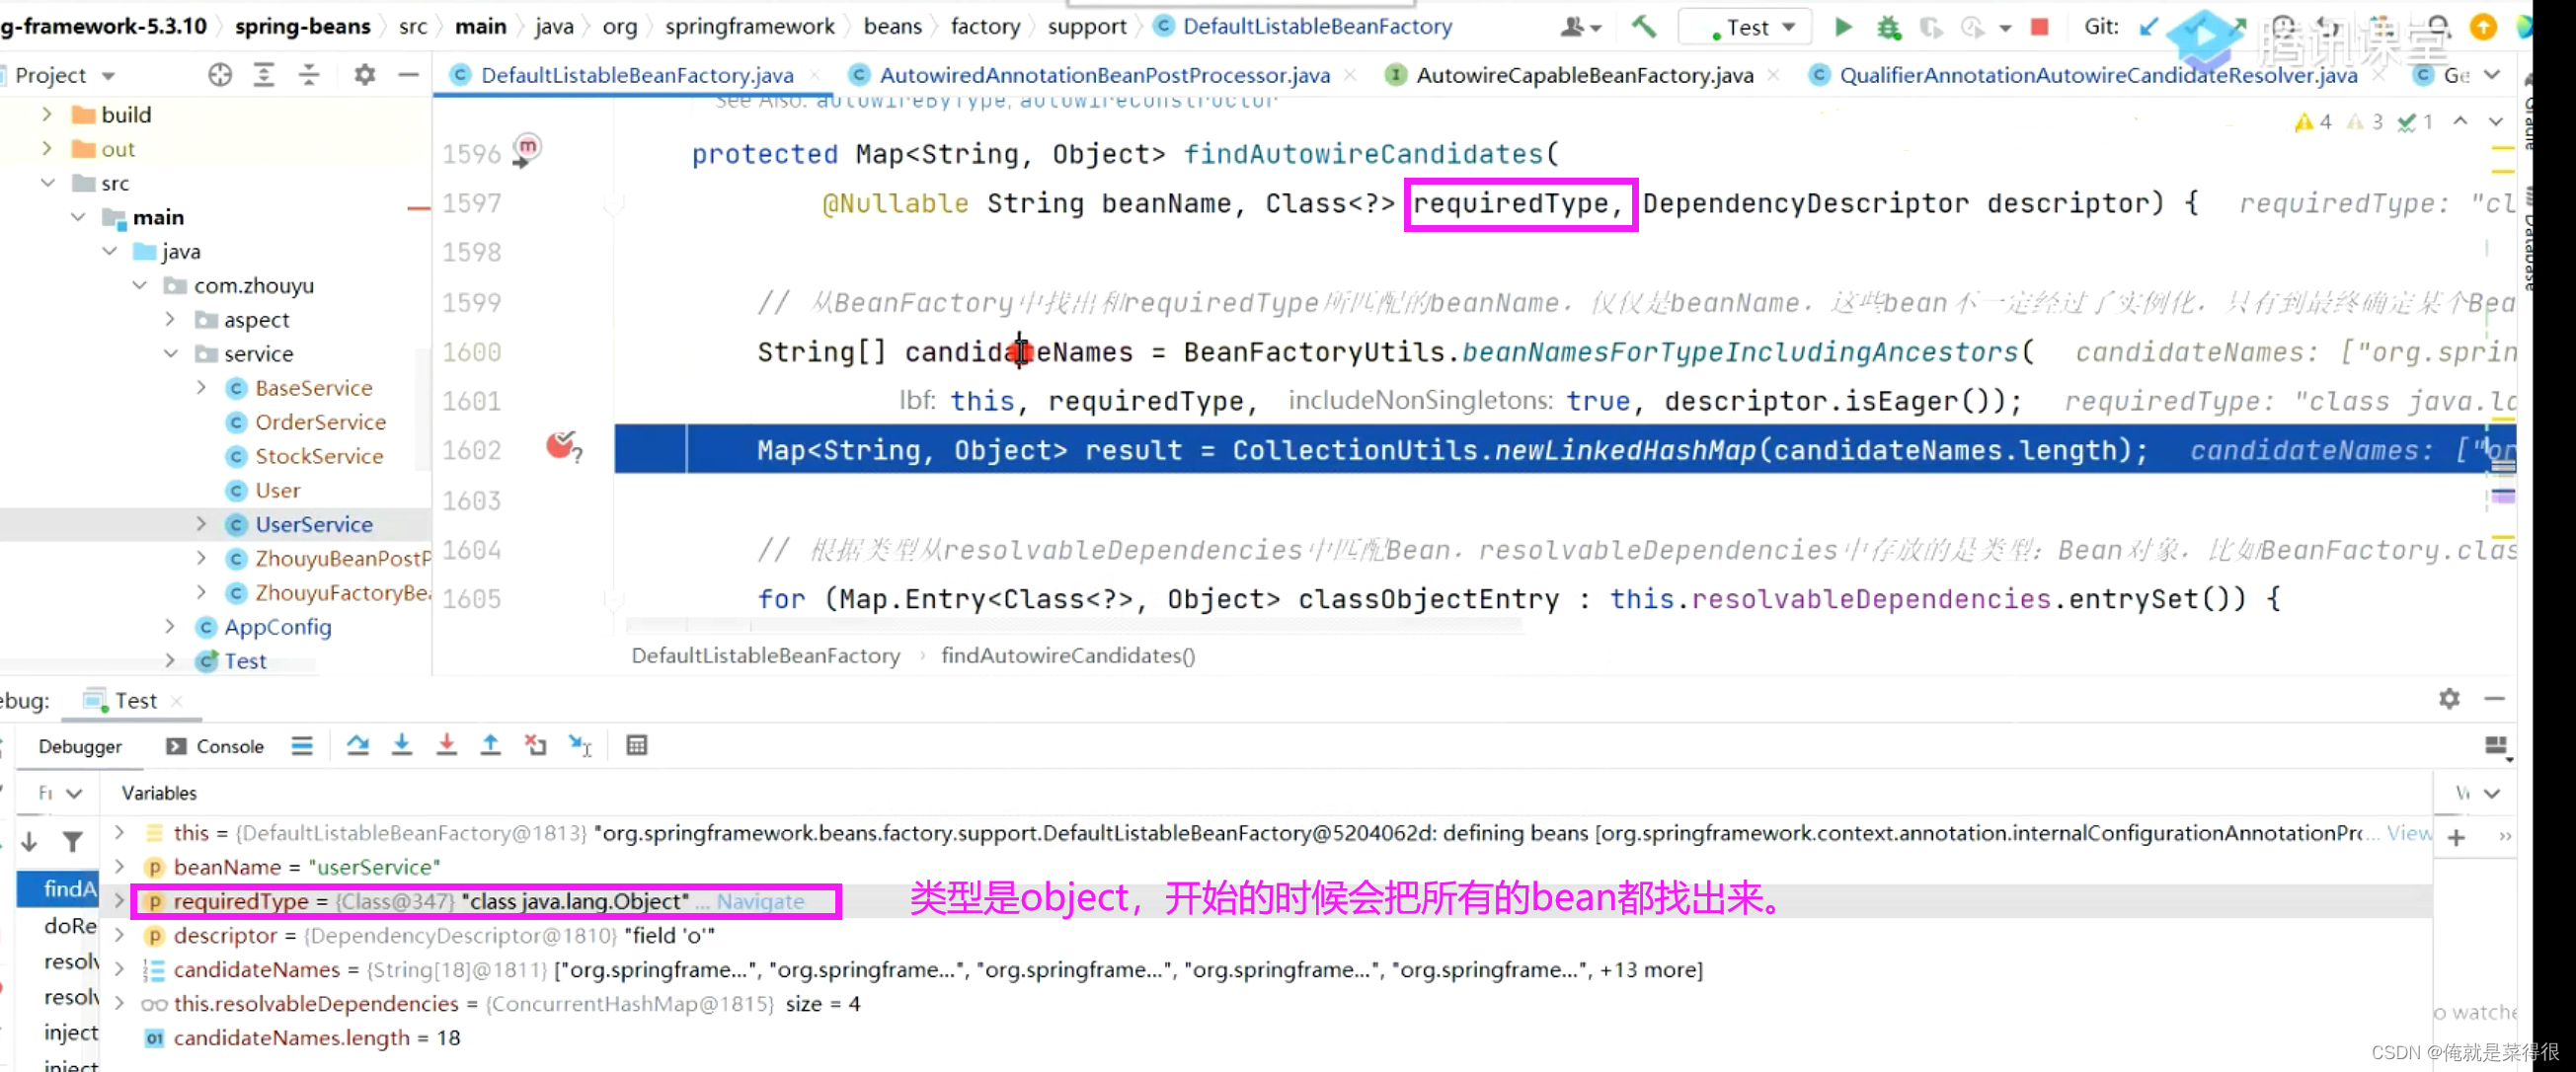The height and width of the screenshot is (1072, 2576).
Task: Toggle the breakpoint on line 1602
Action: [560, 446]
